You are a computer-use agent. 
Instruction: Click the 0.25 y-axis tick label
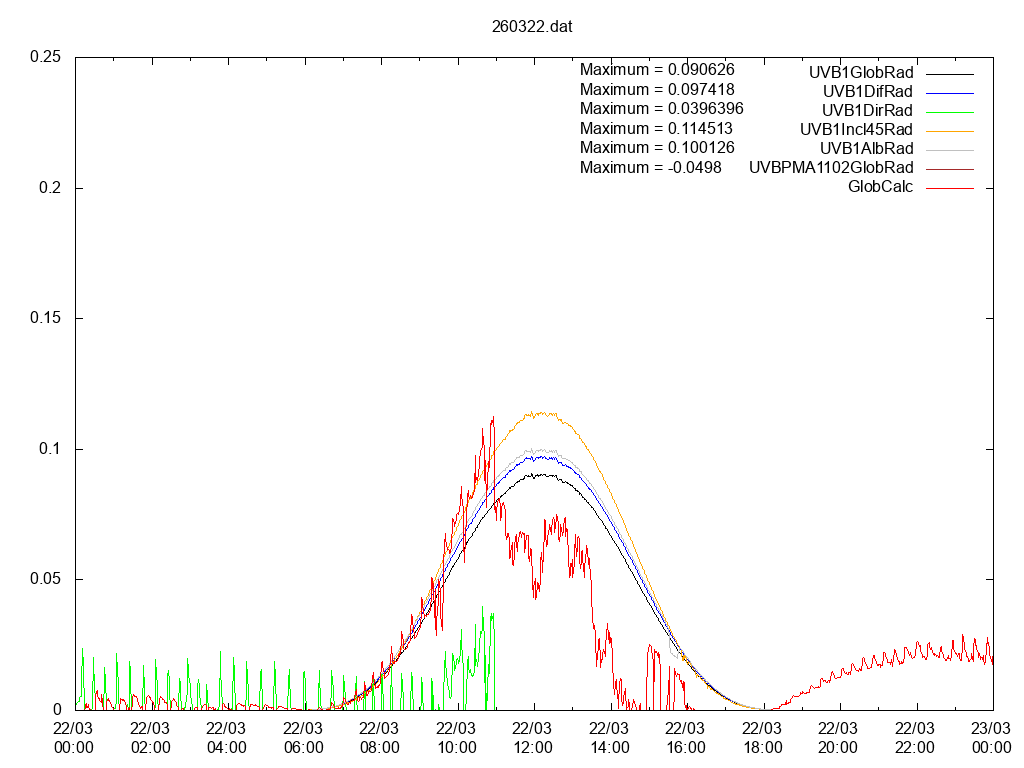(46, 58)
